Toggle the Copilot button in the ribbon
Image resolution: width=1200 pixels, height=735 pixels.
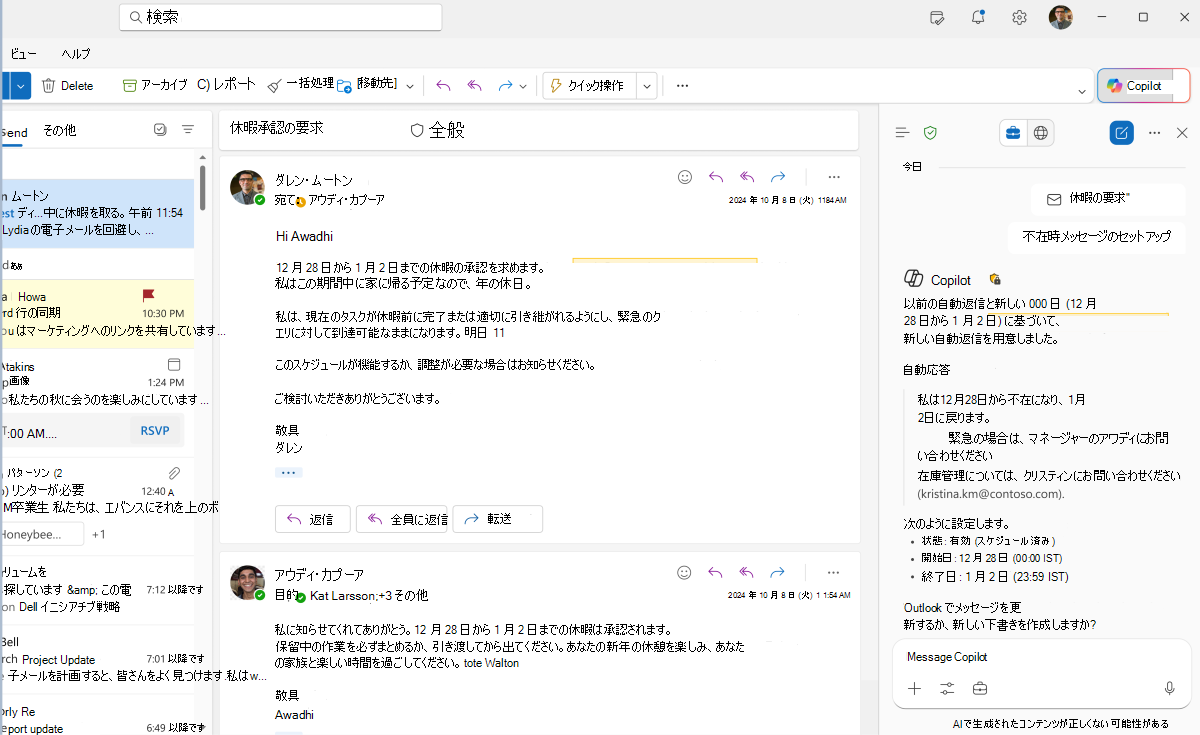coord(1144,86)
